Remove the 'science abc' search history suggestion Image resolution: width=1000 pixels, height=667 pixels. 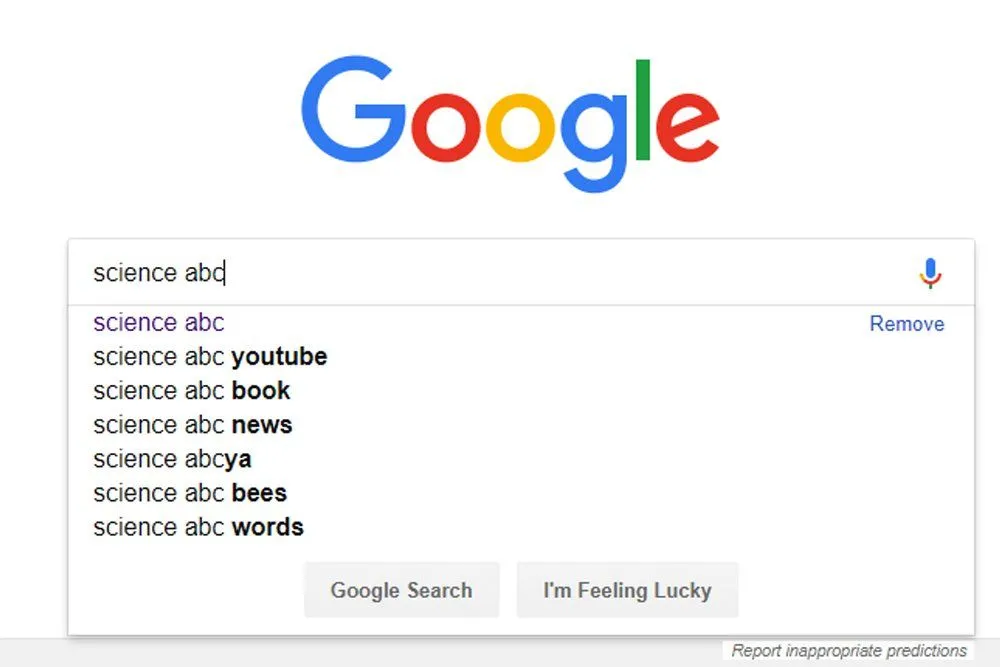[x=906, y=324]
